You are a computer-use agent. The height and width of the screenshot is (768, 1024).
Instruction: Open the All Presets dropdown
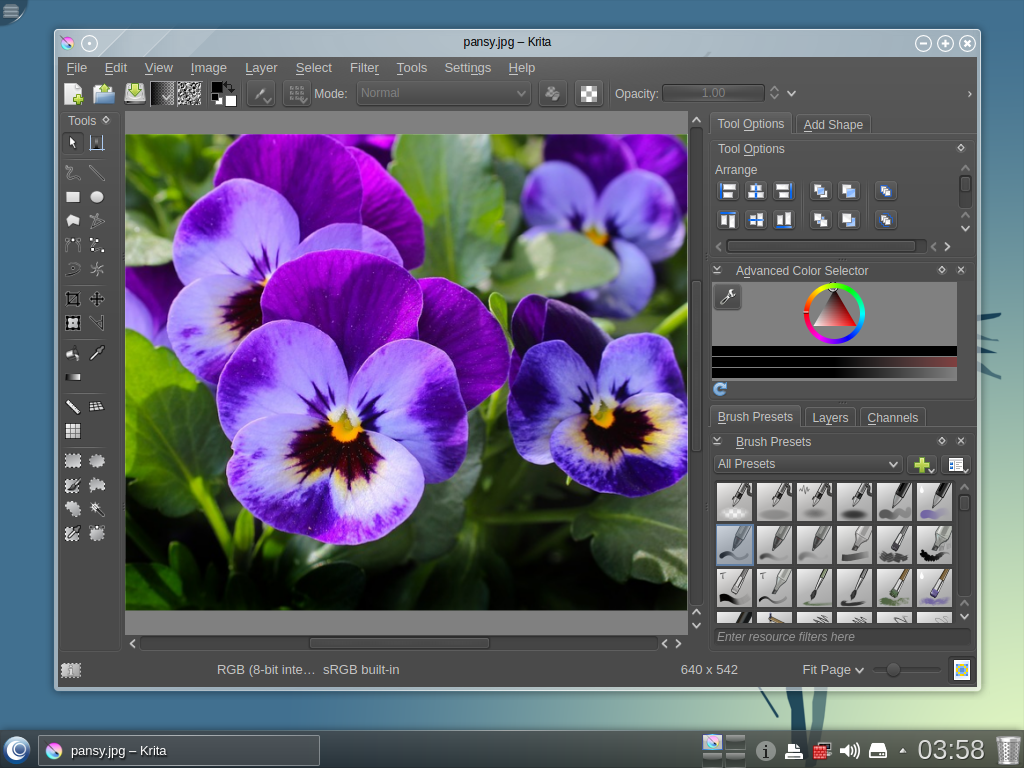click(807, 464)
